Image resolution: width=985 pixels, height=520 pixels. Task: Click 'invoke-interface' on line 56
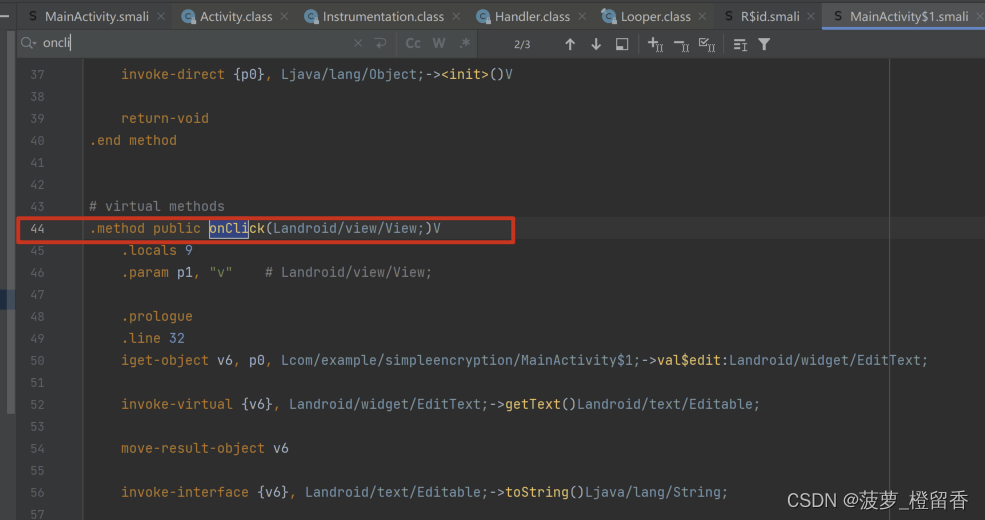[x=185, y=492]
